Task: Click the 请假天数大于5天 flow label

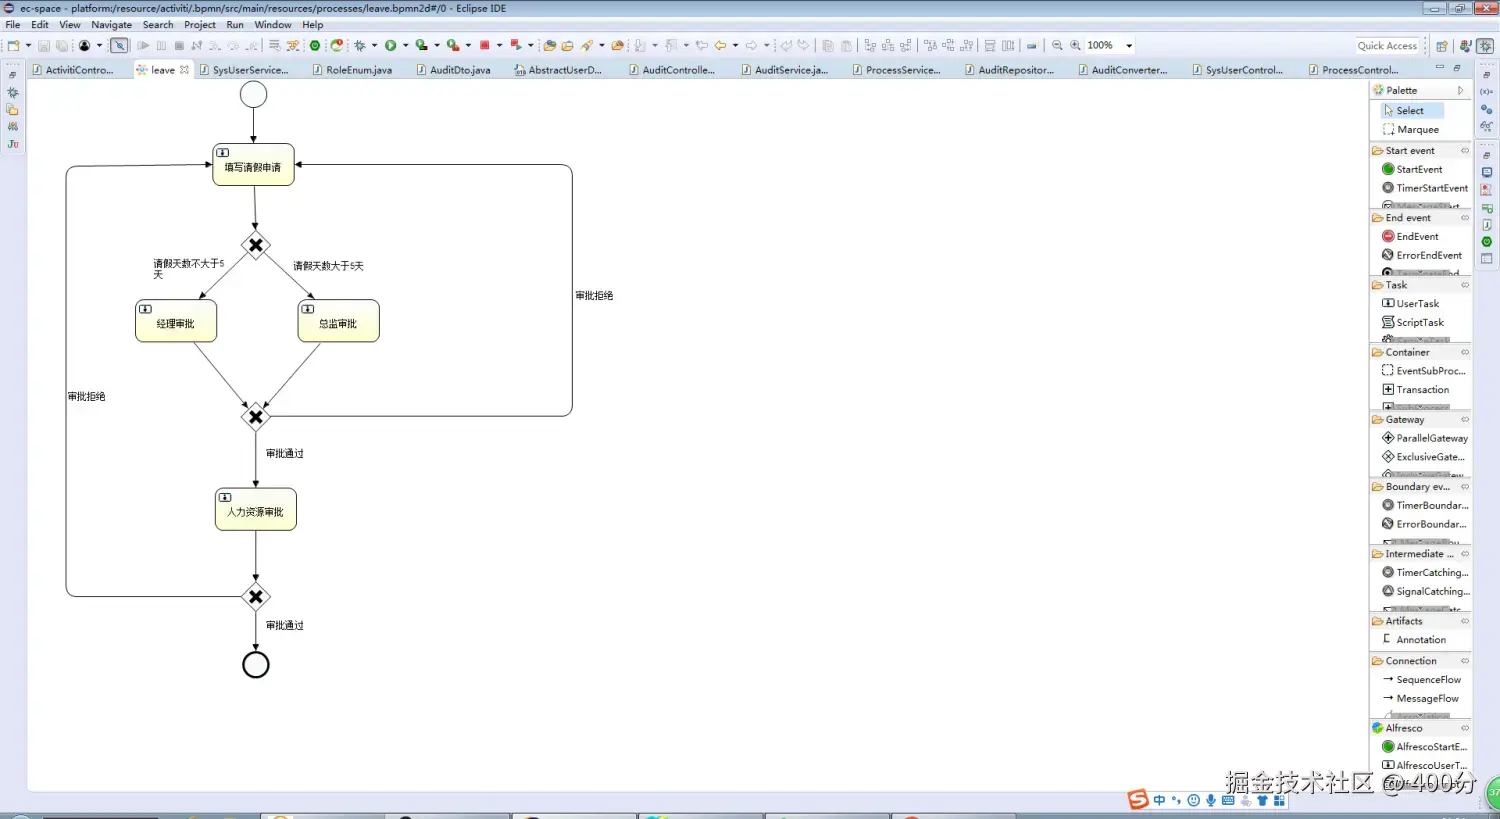Action: (328, 266)
